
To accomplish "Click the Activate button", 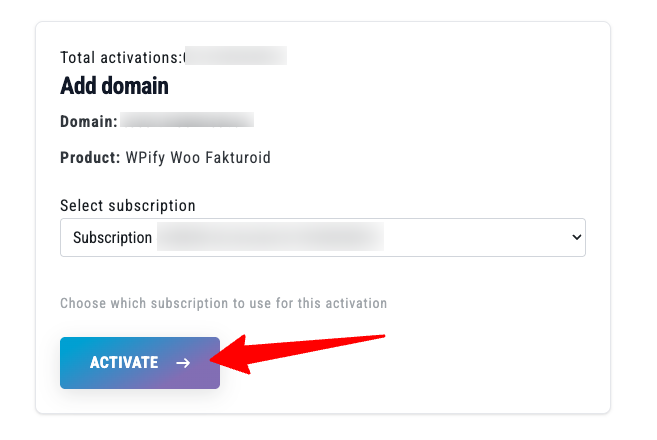I will coord(140,362).
